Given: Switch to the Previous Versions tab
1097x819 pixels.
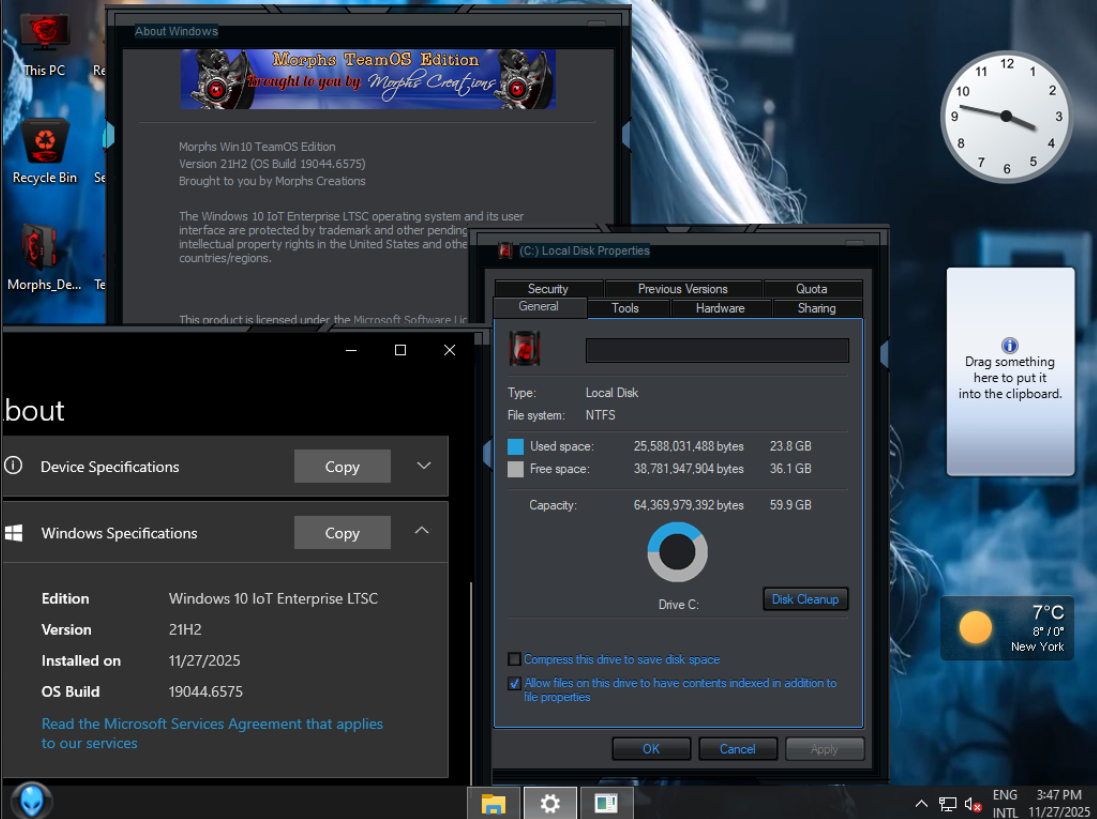Looking at the screenshot, I should coord(682,289).
